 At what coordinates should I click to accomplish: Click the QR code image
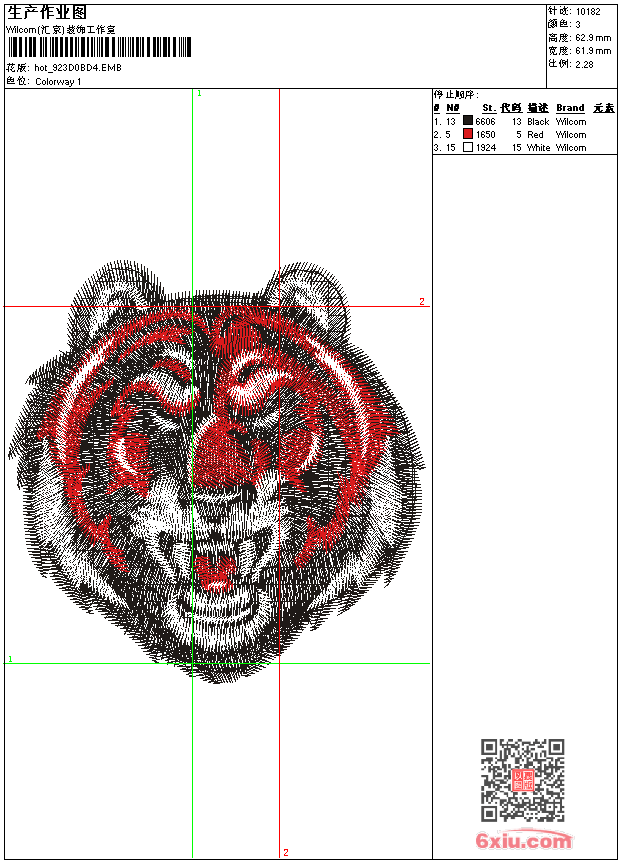tap(522, 780)
